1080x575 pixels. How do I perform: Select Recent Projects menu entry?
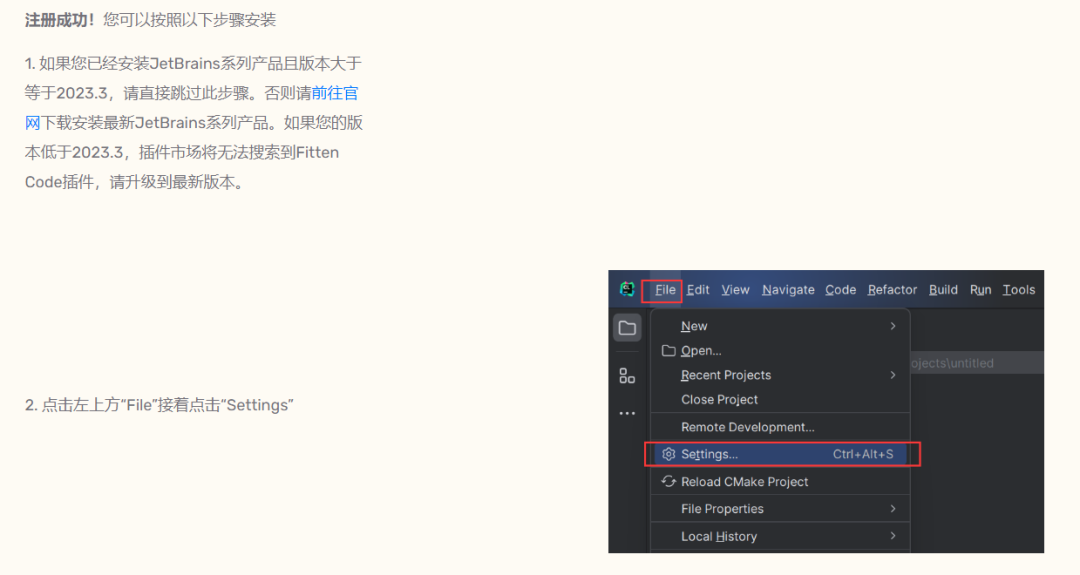780,375
